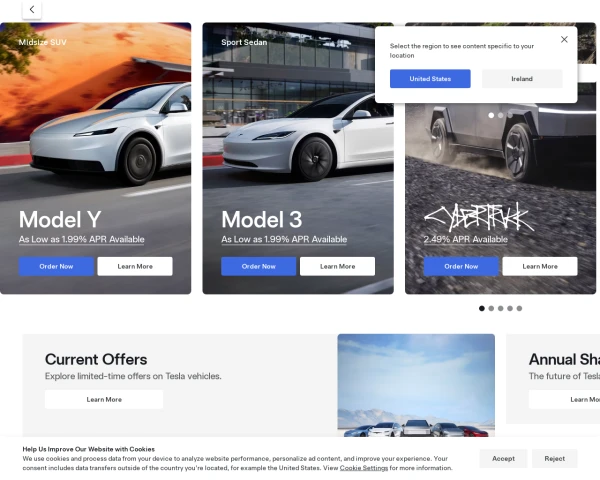Order the Model 3 now

[x=259, y=266]
